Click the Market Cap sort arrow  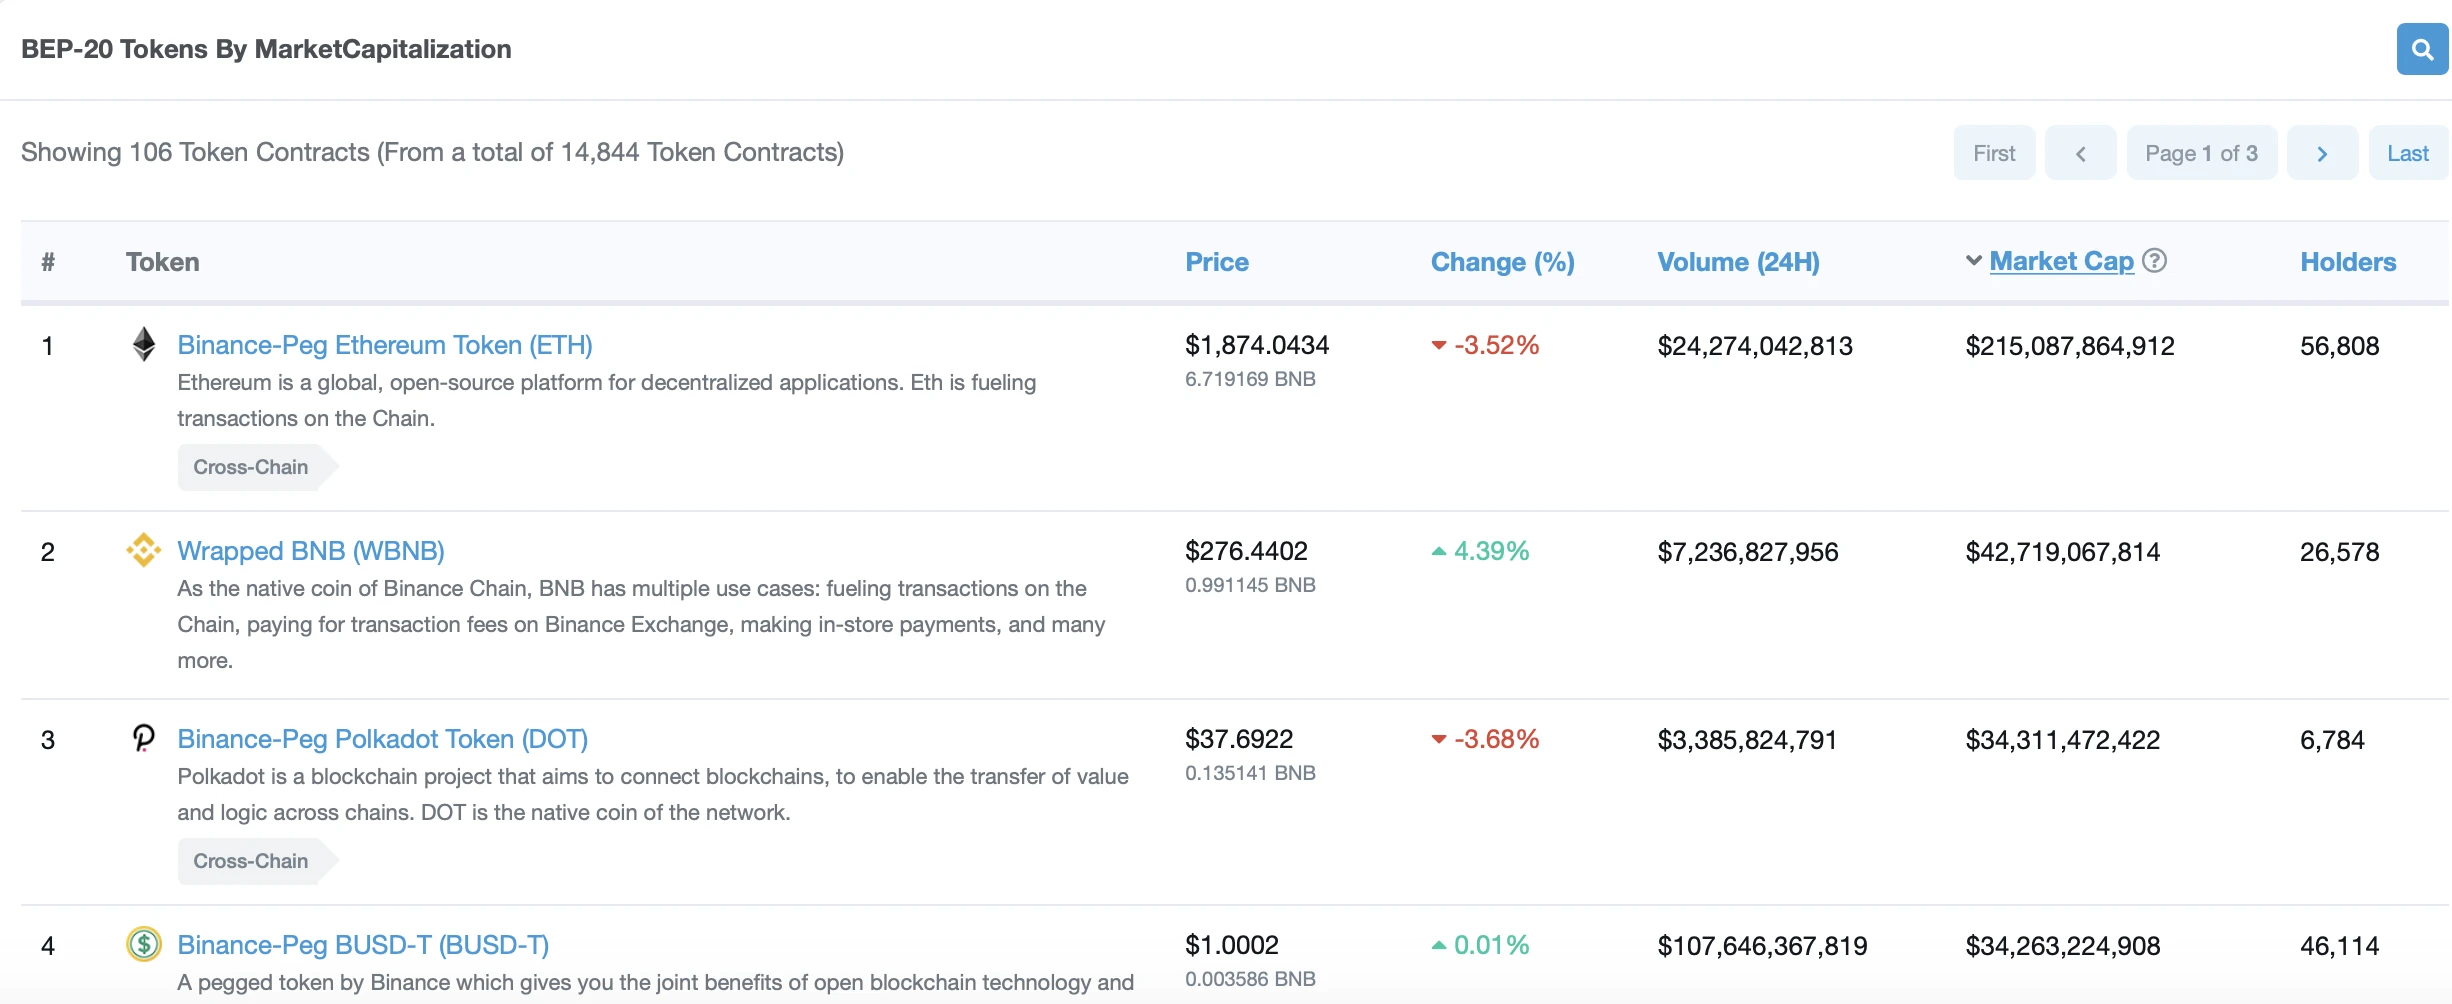tap(1974, 261)
